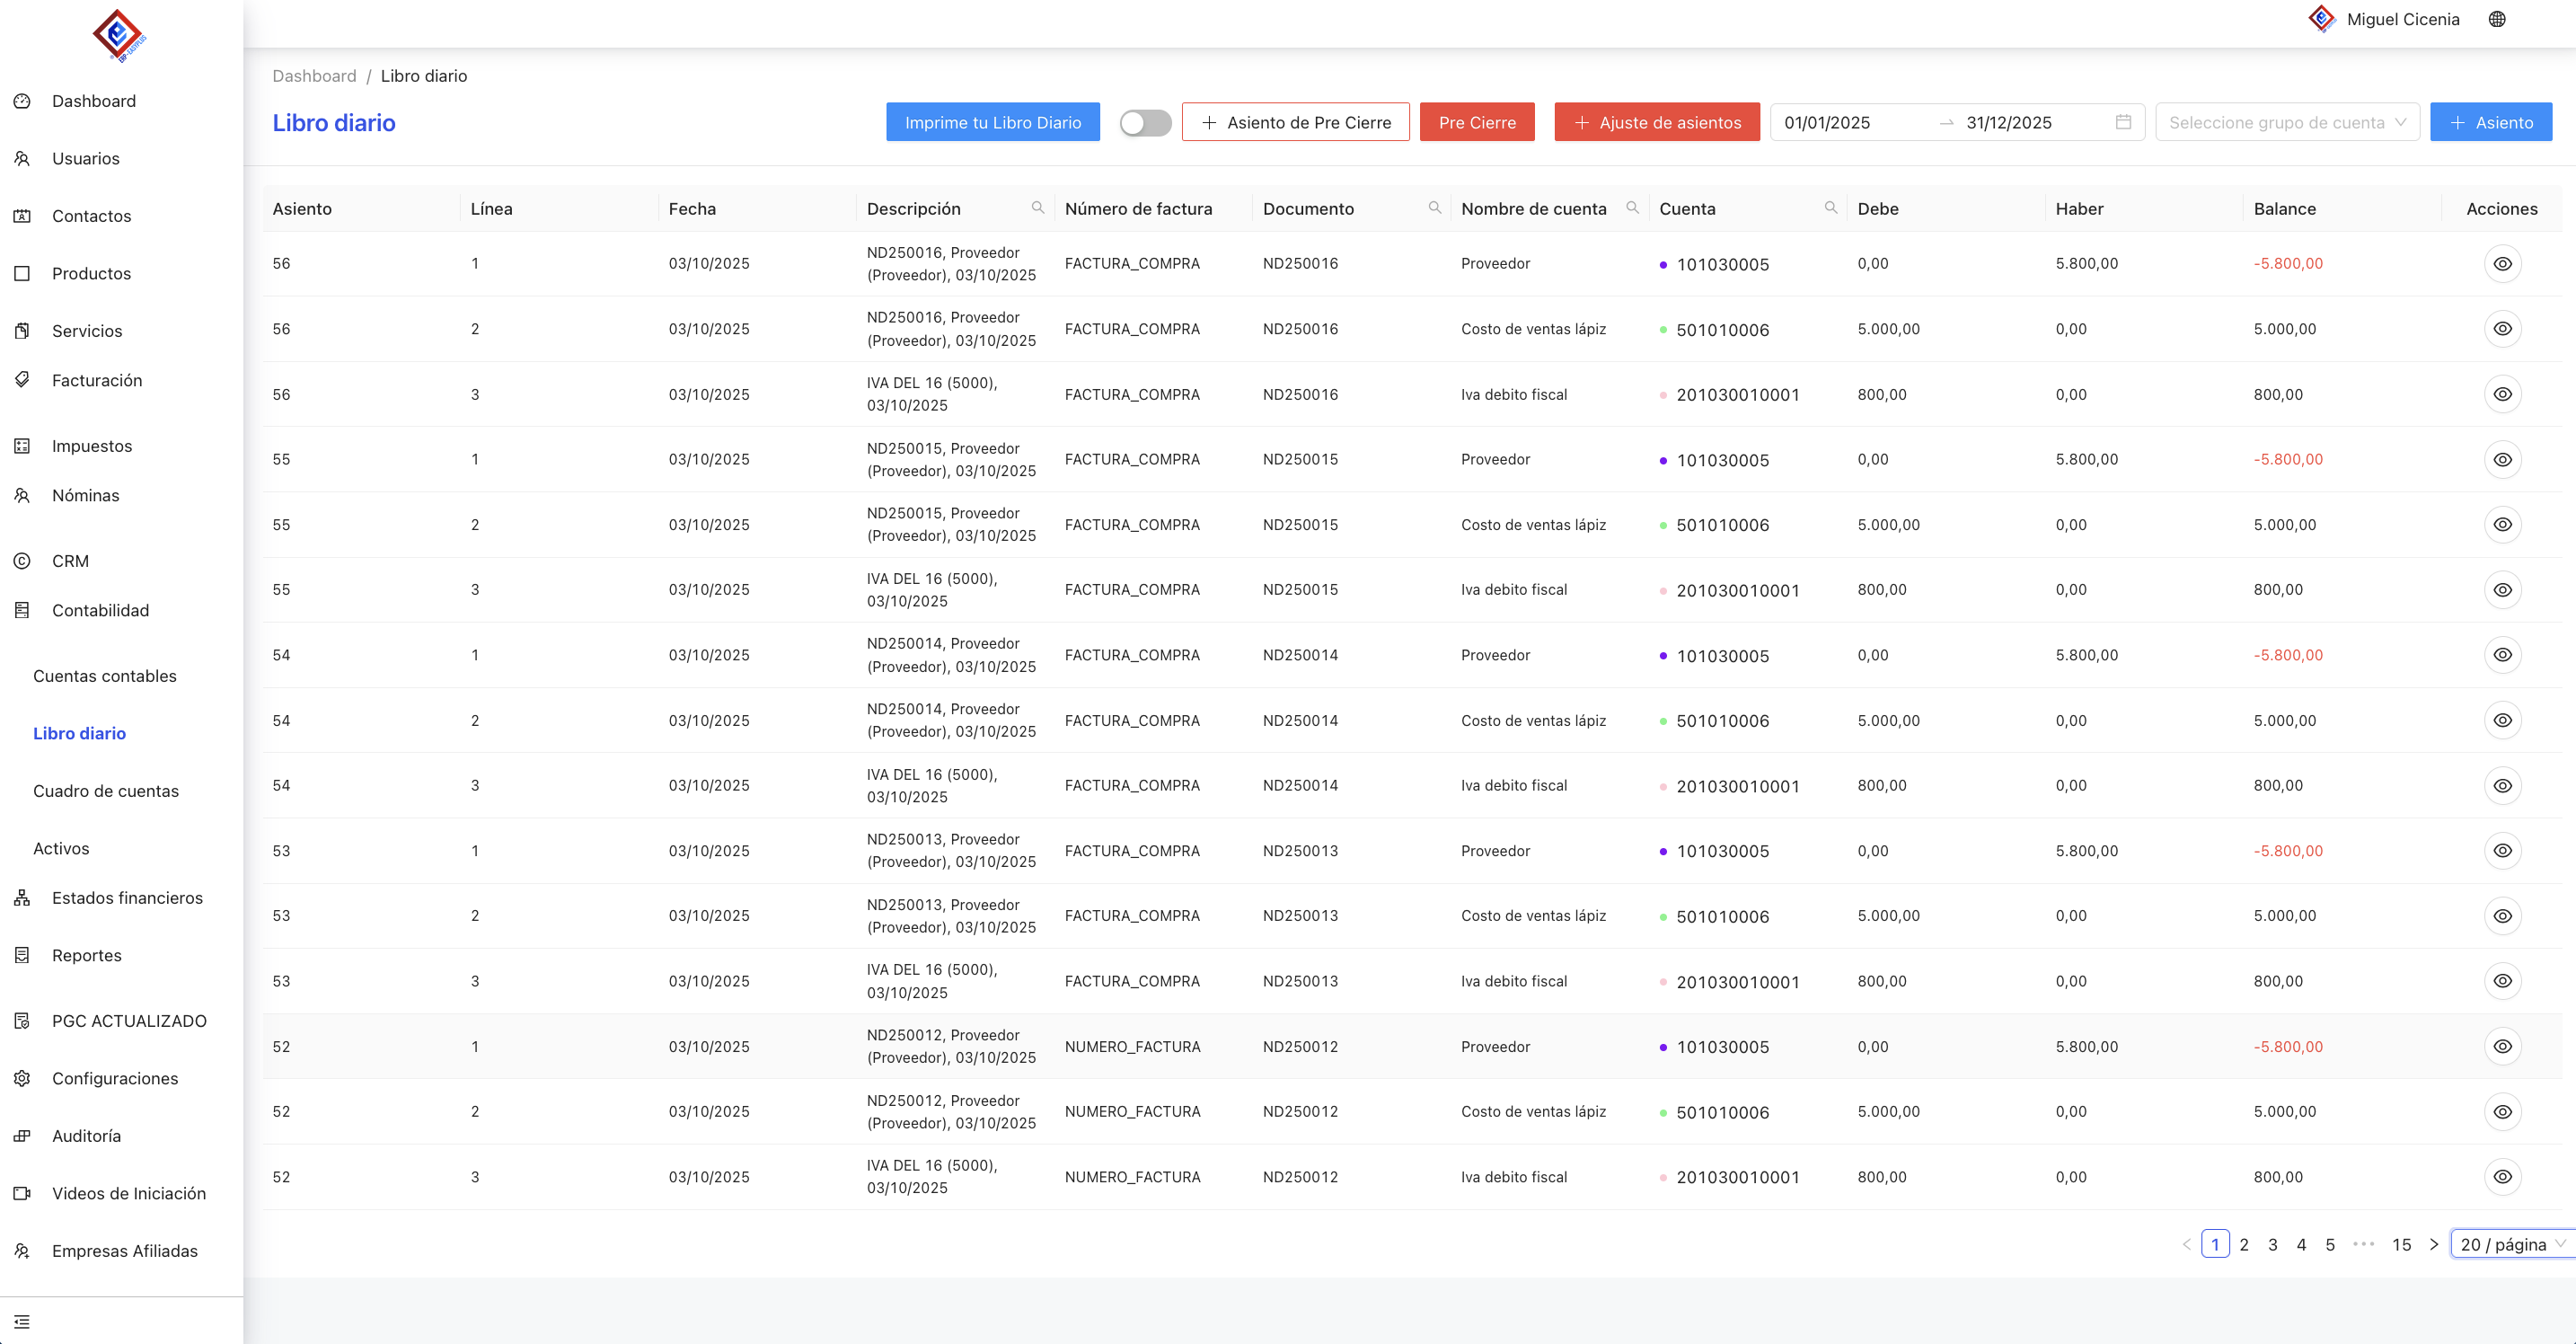The width and height of the screenshot is (2576, 1344).
Task: View entry 52 line 3 via eye icon
Action: (x=2502, y=1177)
